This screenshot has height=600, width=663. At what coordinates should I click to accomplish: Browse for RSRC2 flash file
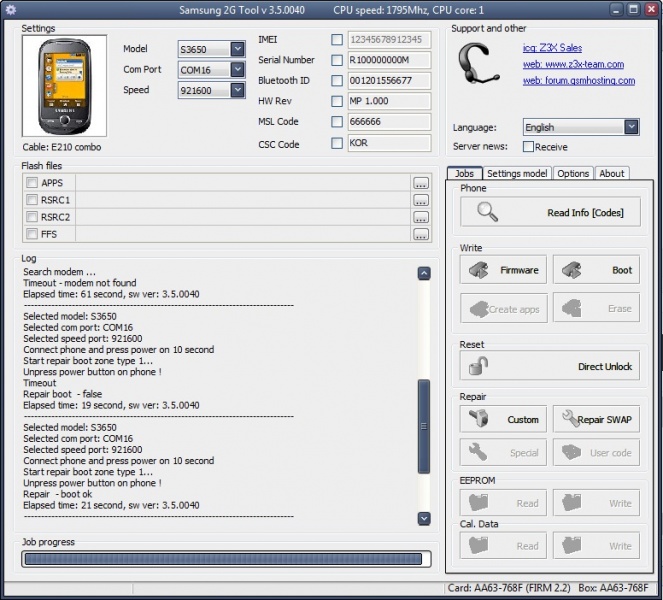click(x=420, y=217)
